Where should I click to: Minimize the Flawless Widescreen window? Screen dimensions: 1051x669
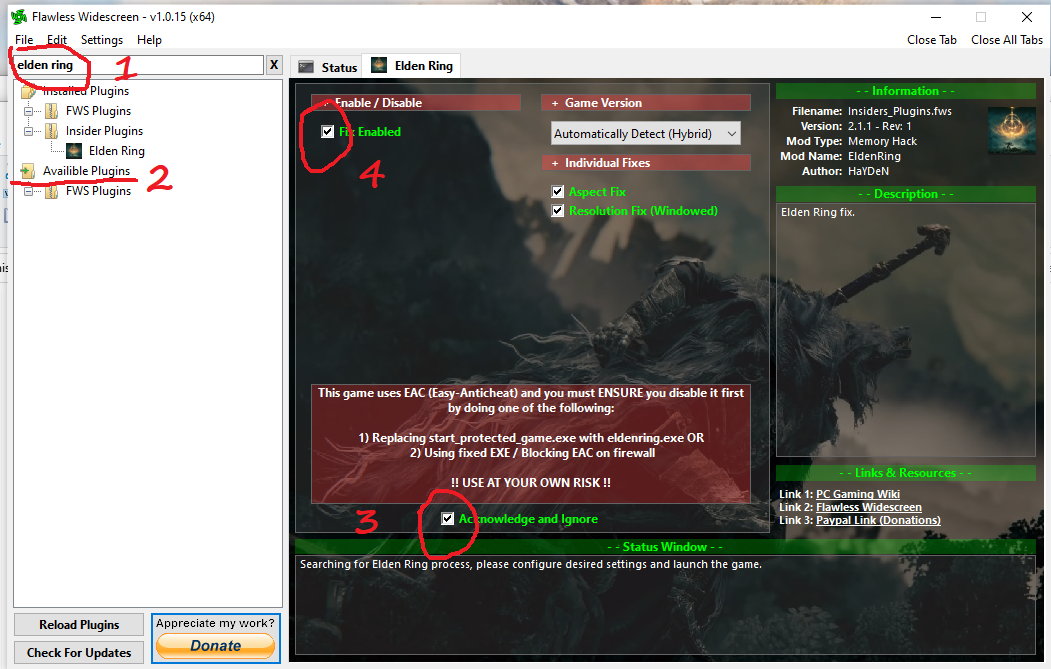click(936, 17)
